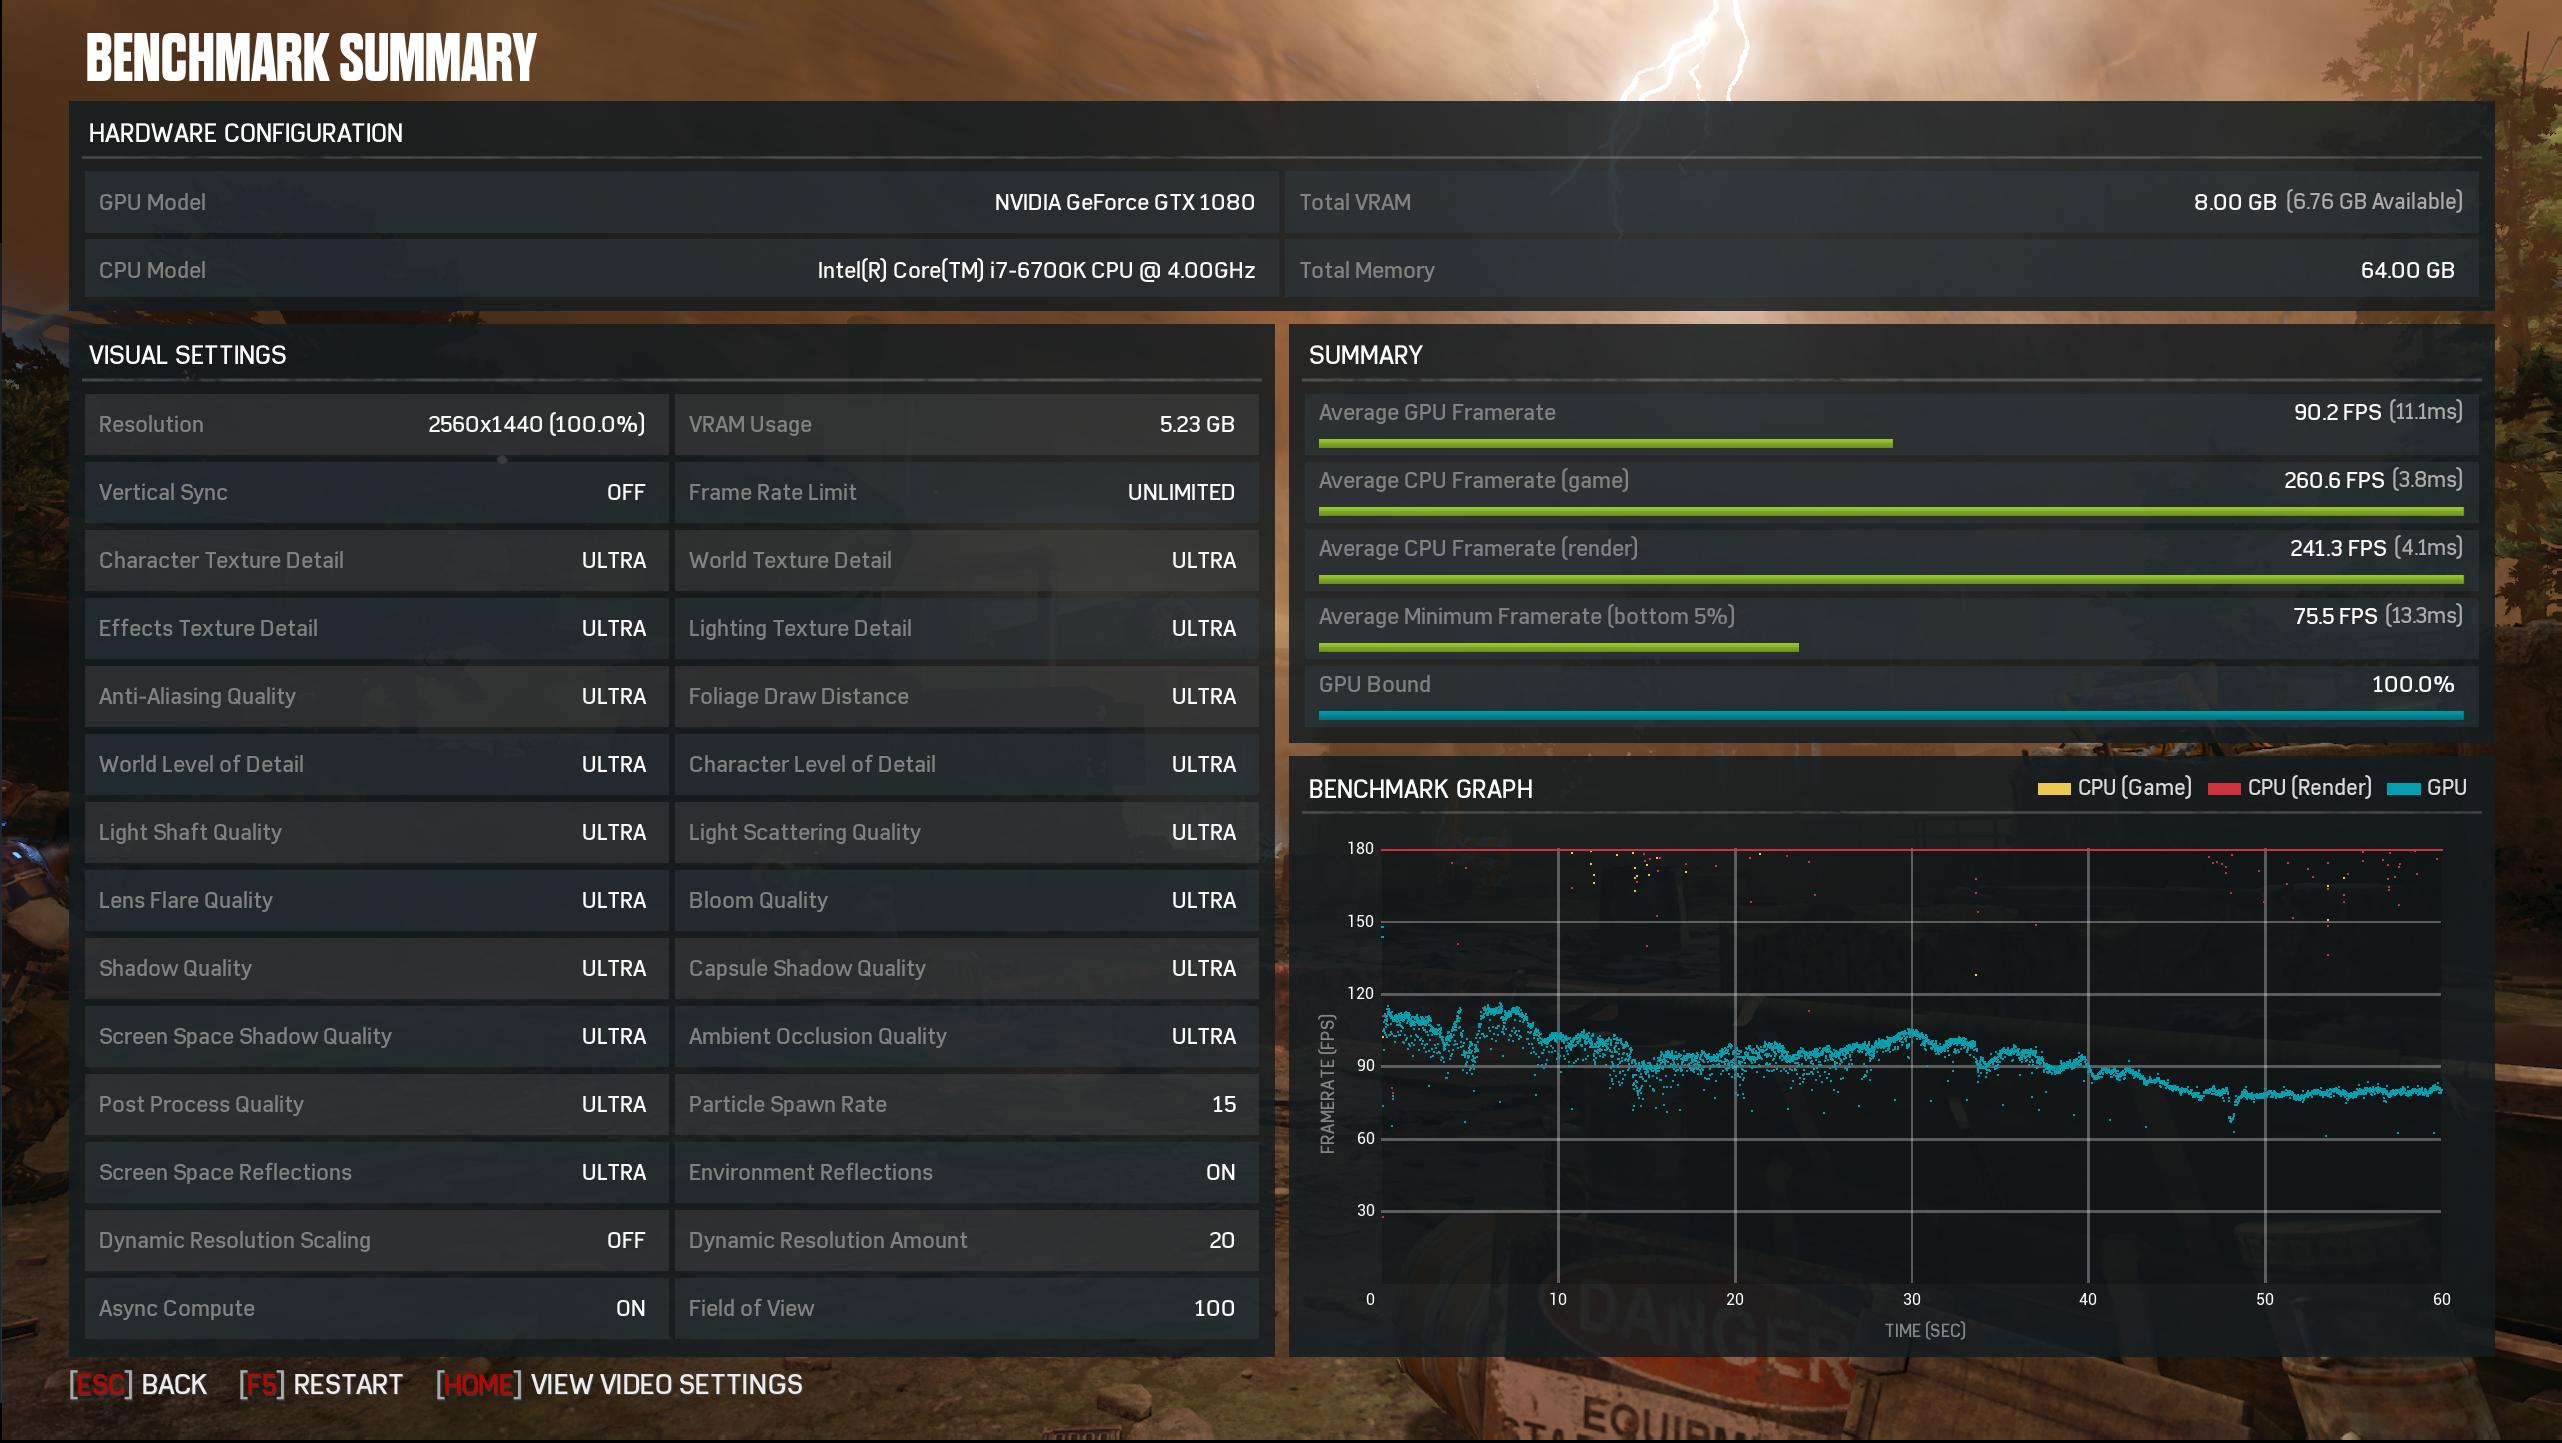The width and height of the screenshot is (2562, 1443).
Task: Click the yellow CPU (Game) legend swatch
Action: coord(2053,789)
